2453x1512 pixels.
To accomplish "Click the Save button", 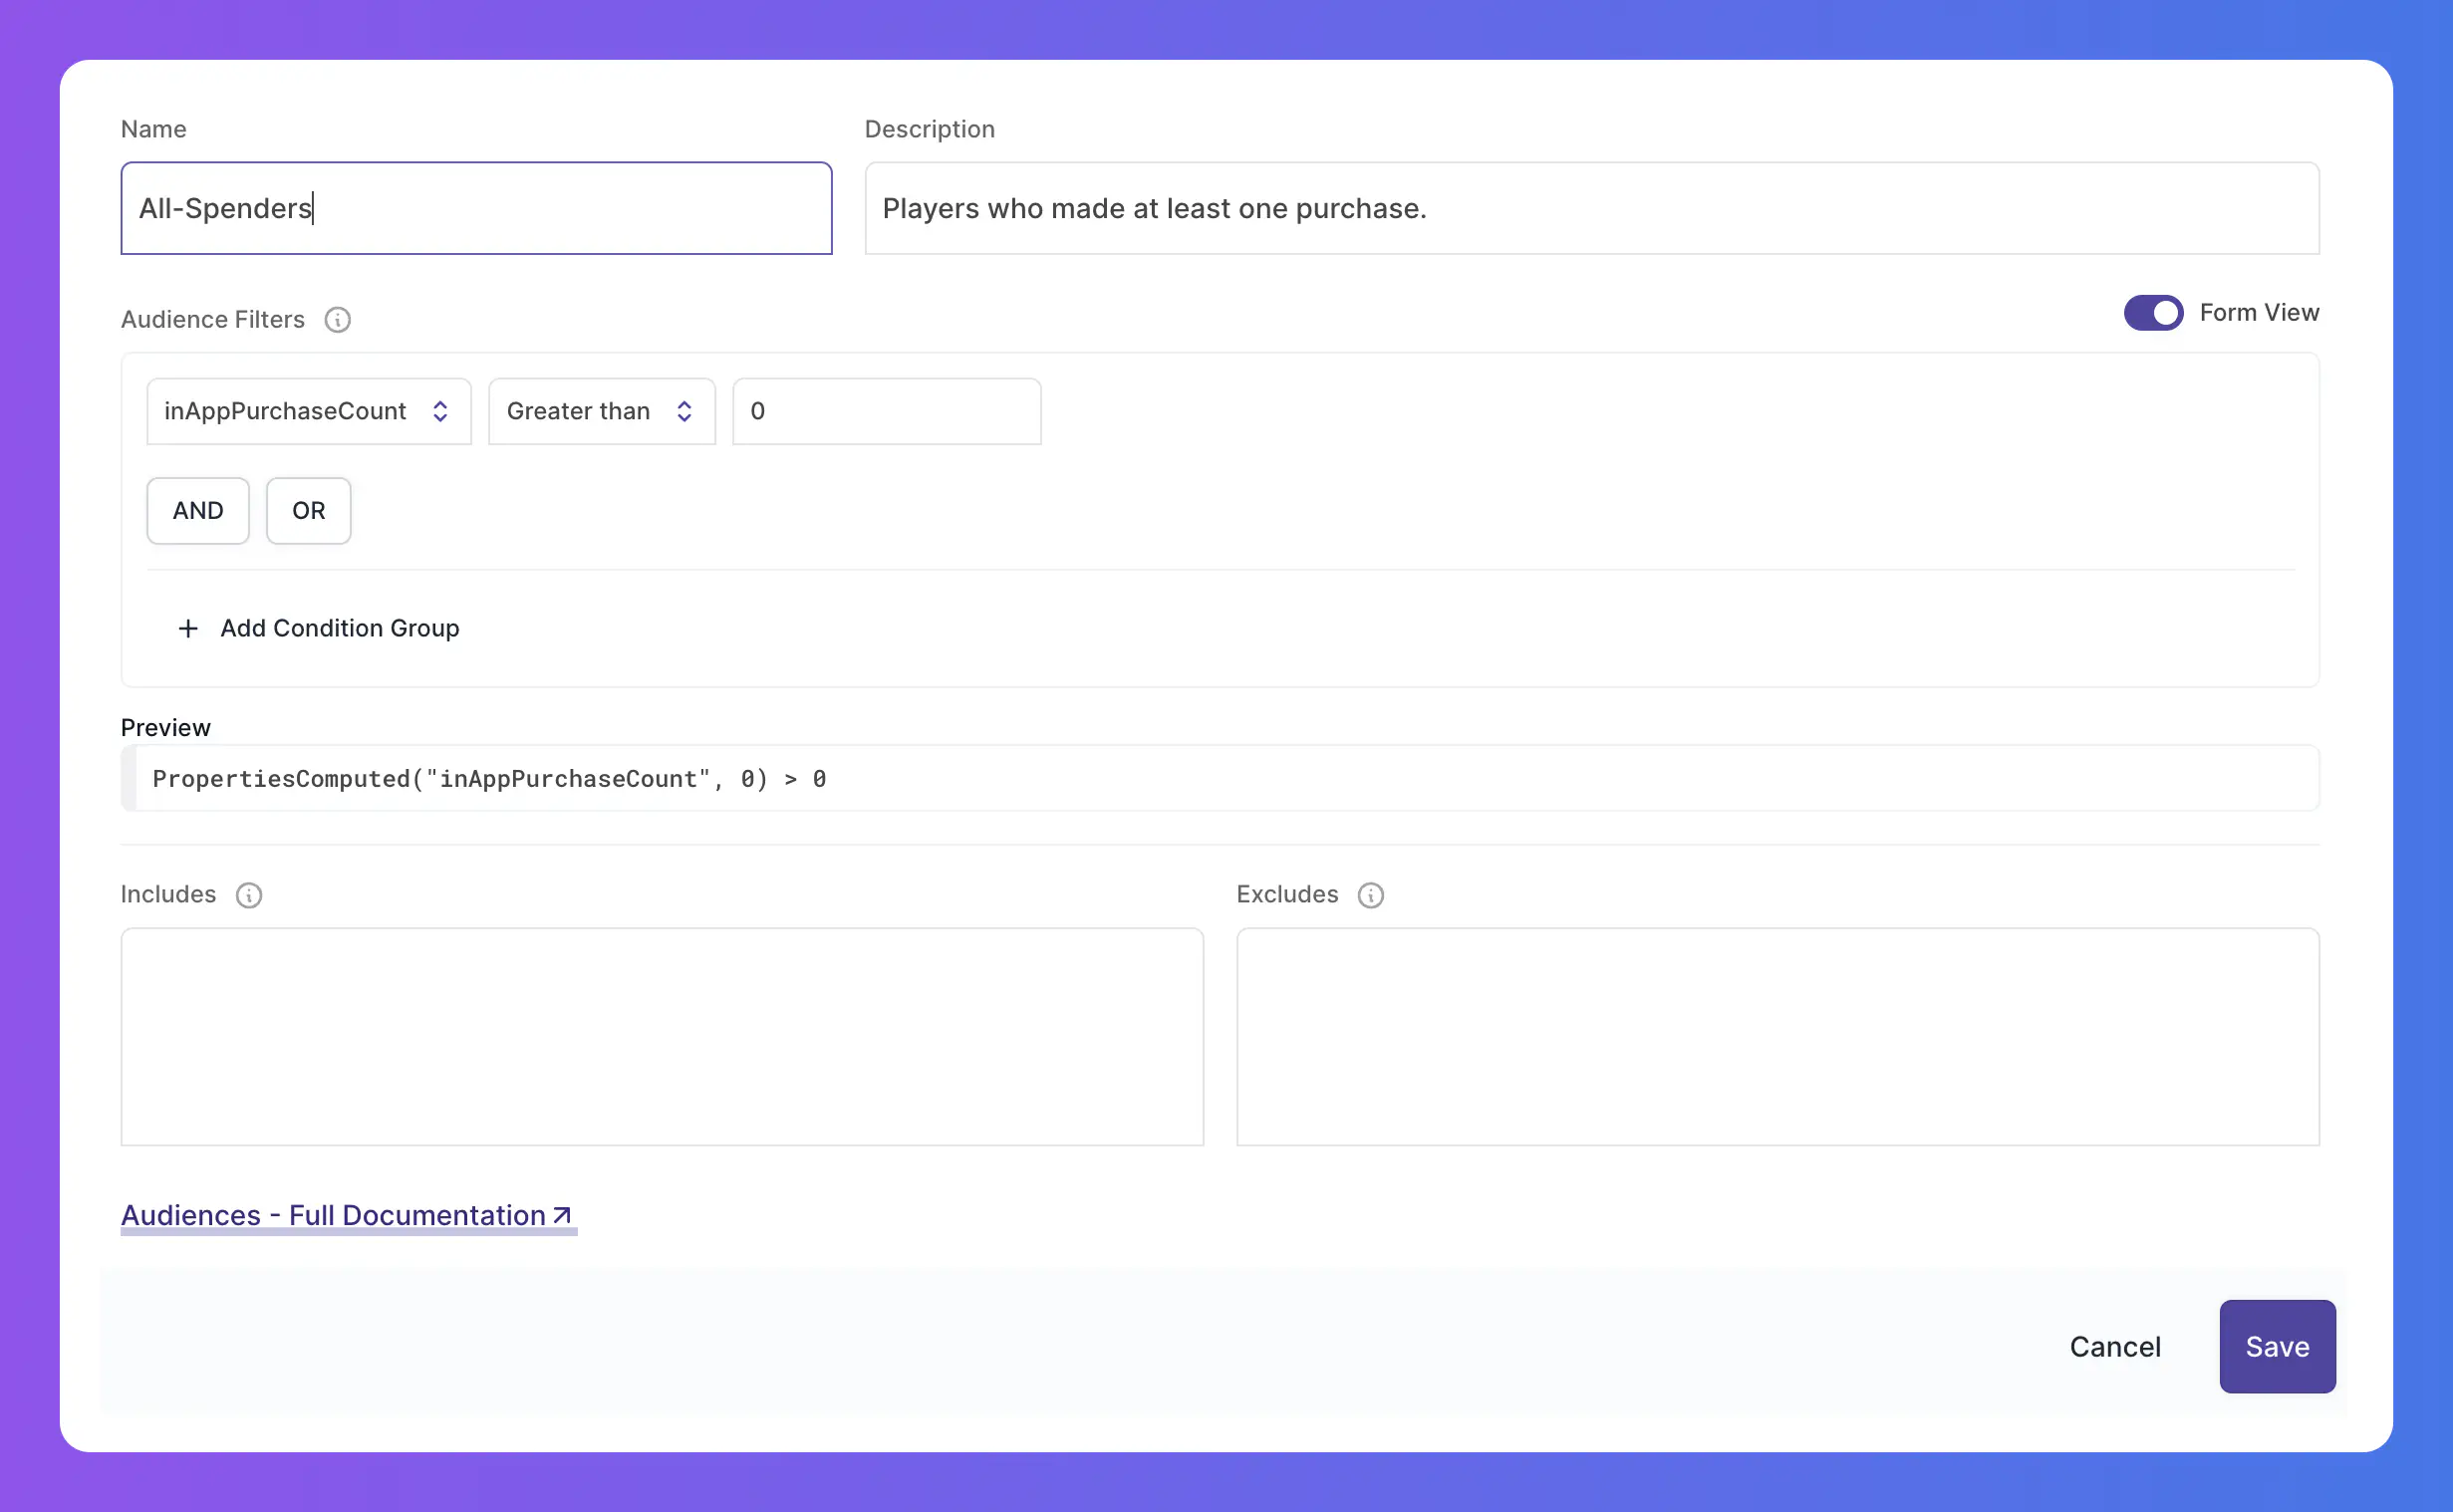I will click(x=2276, y=1346).
